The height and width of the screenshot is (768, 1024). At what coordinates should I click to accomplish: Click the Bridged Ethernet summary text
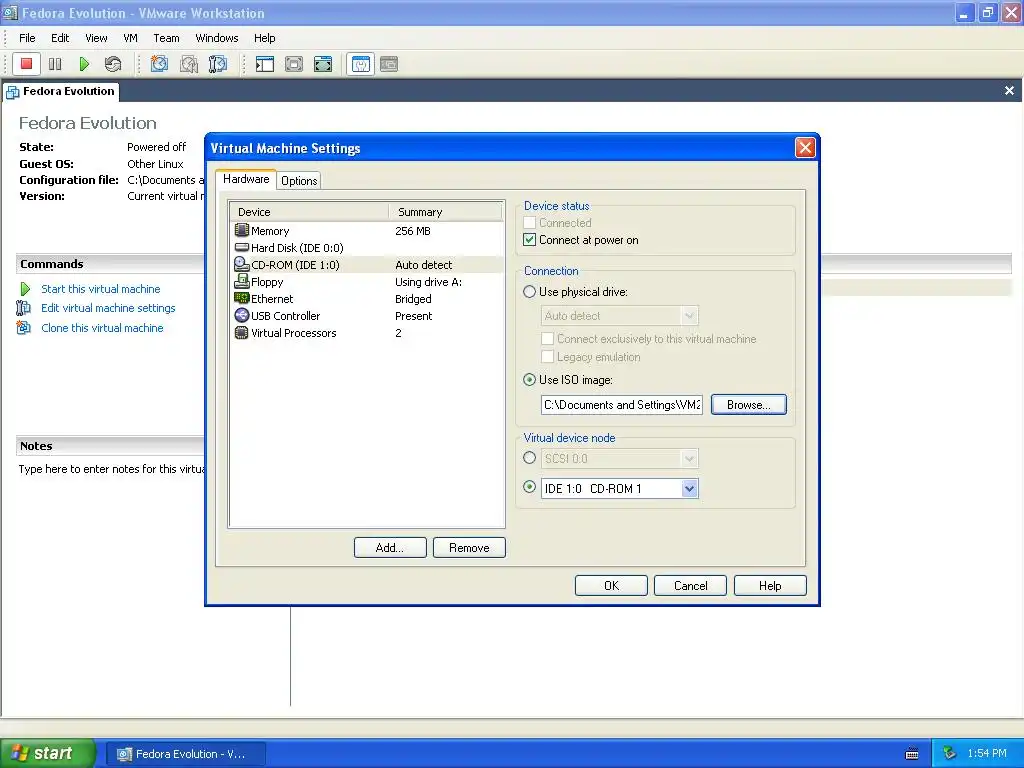pyautogui.click(x=413, y=298)
